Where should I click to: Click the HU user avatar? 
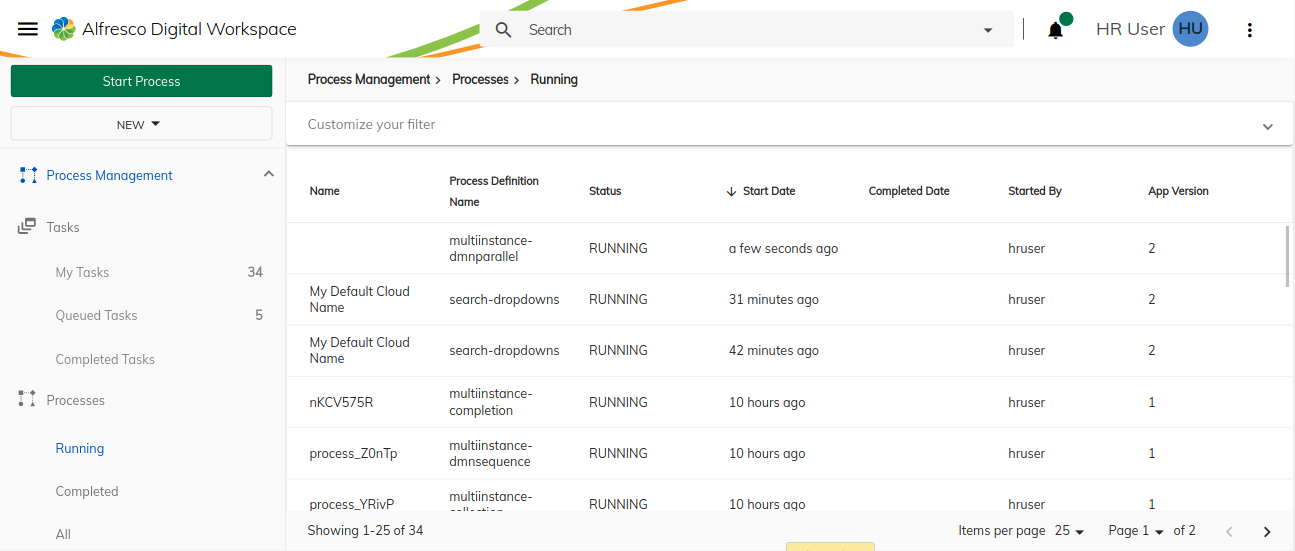click(1190, 29)
